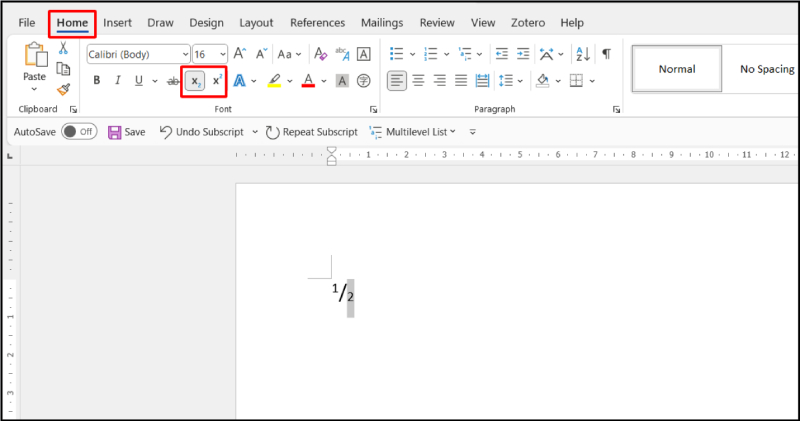Apply Bold formatting
The width and height of the screenshot is (800, 421).
(x=97, y=81)
